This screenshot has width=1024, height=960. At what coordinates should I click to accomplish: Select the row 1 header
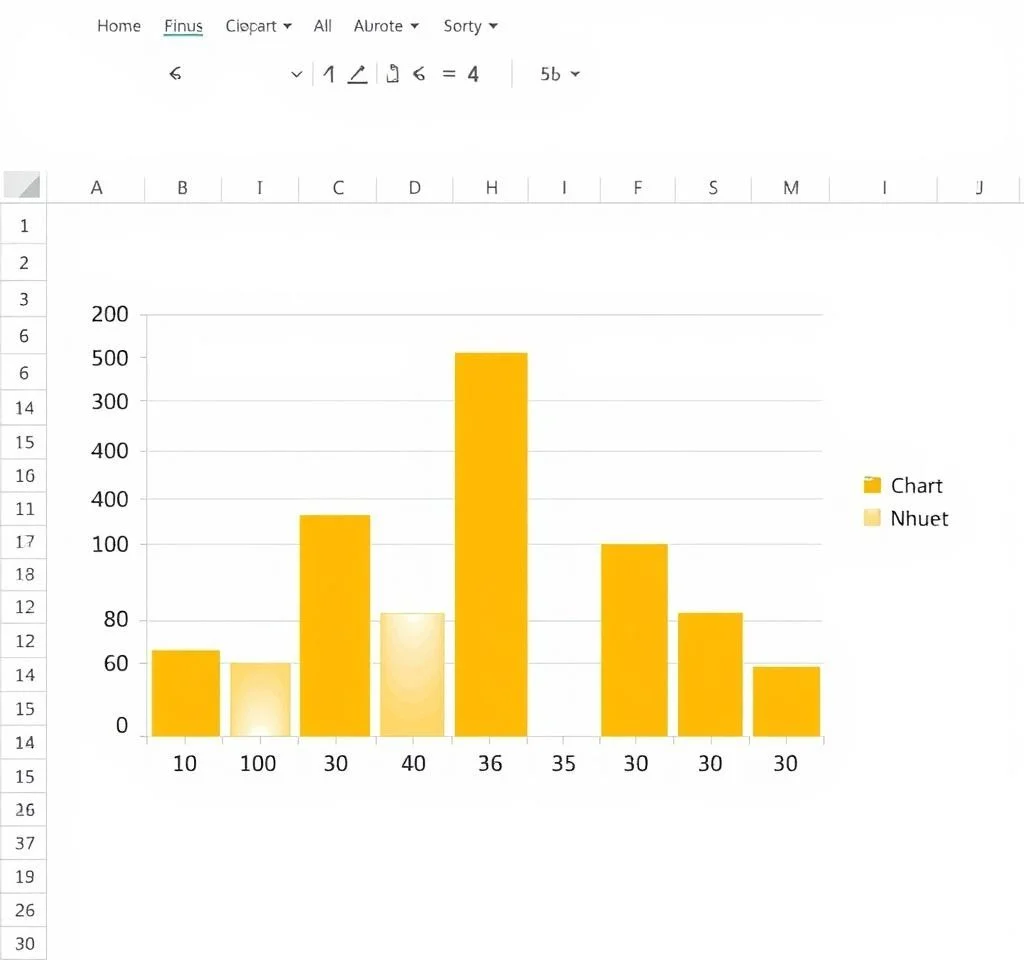point(24,226)
